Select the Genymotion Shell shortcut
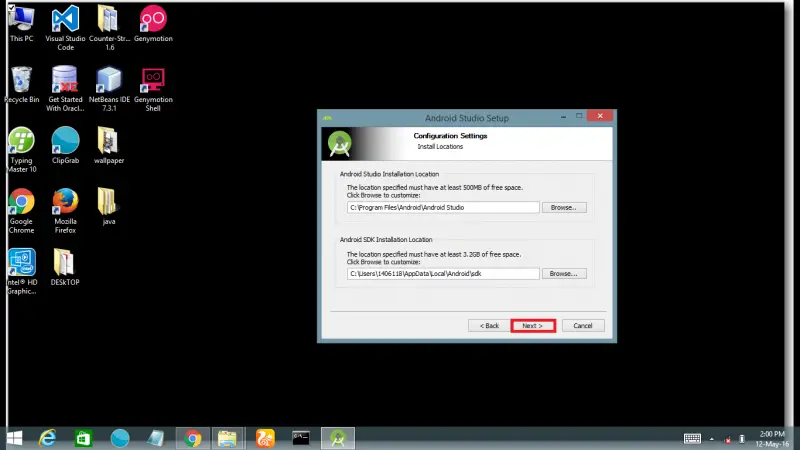The width and height of the screenshot is (800, 450). tap(153, 89)
